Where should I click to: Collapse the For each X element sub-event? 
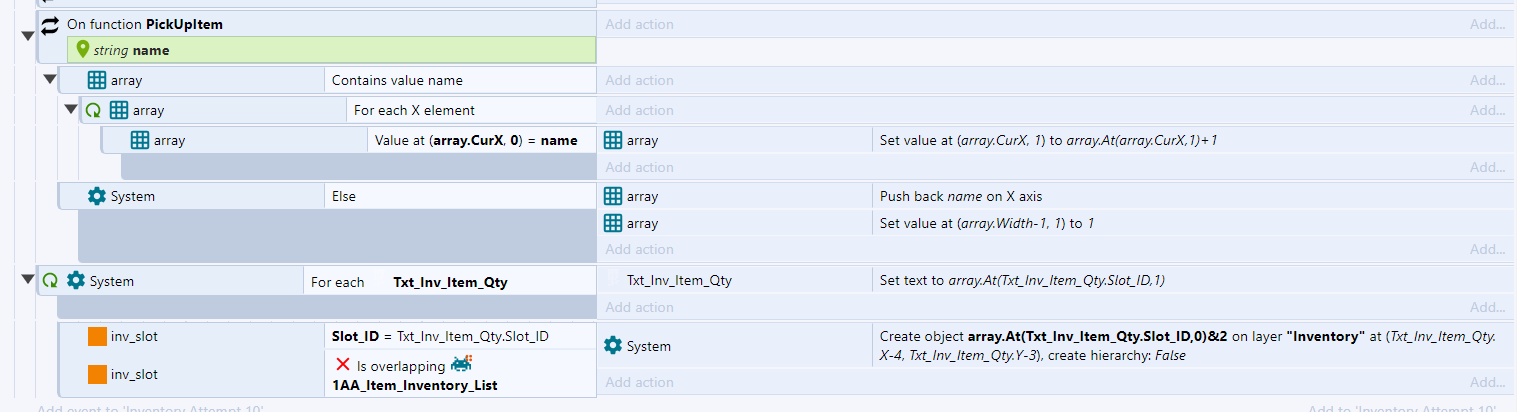pos(71,110)
